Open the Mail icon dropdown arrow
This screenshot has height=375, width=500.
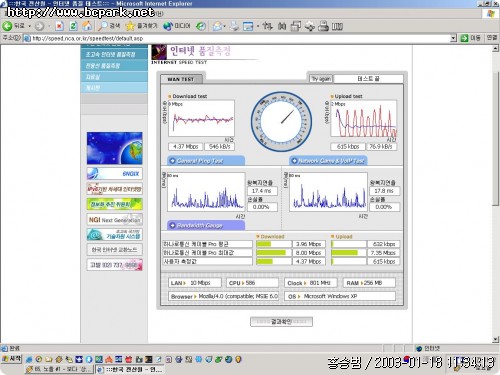[x=225, y=26]
